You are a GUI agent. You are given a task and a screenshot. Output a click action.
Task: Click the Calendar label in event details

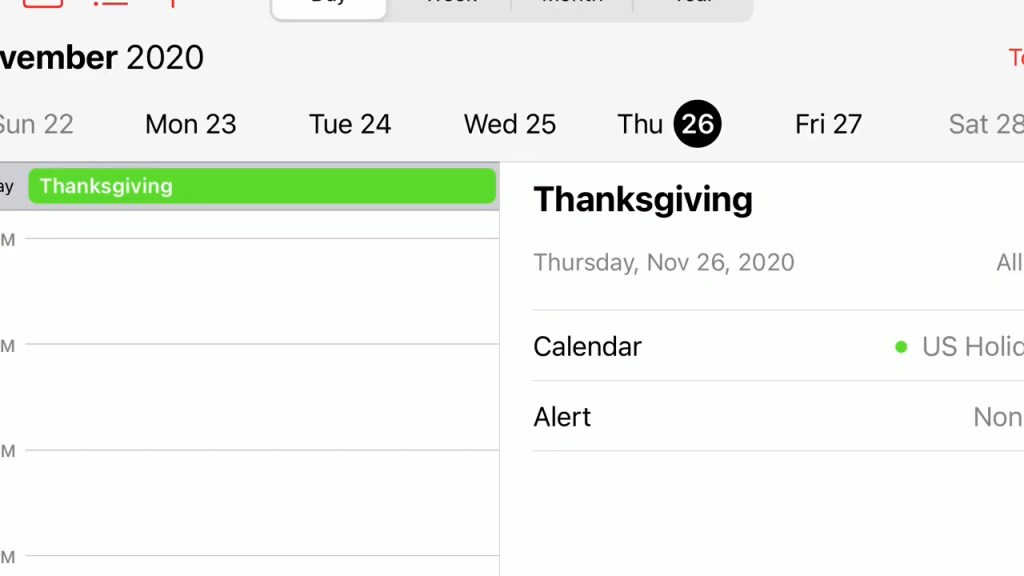click(587, 347)
